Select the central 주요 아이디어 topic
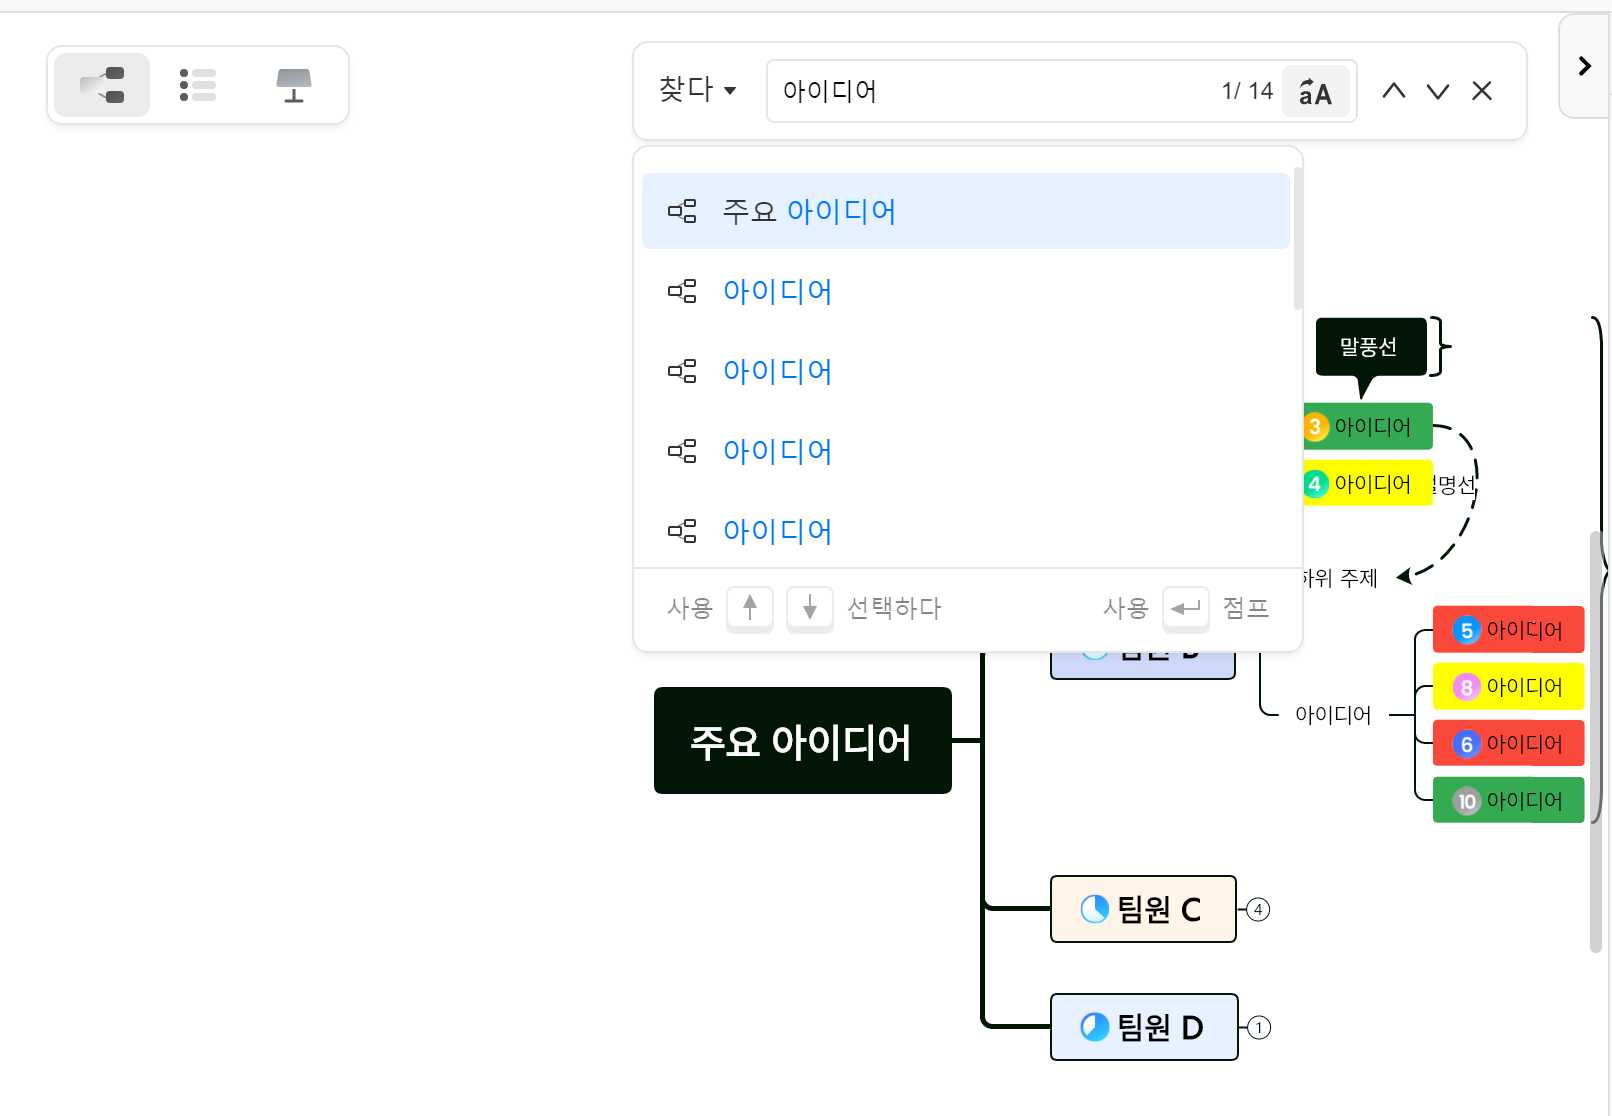This screenshot has height=1116, width=1612. pos(803,741)
